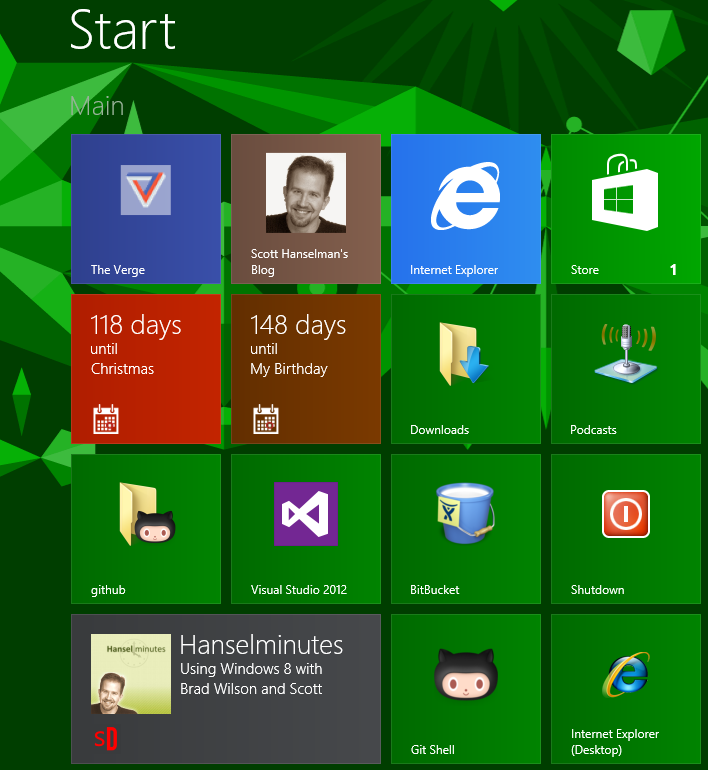Open the BitBucket bucket tile

click(466, 528)
